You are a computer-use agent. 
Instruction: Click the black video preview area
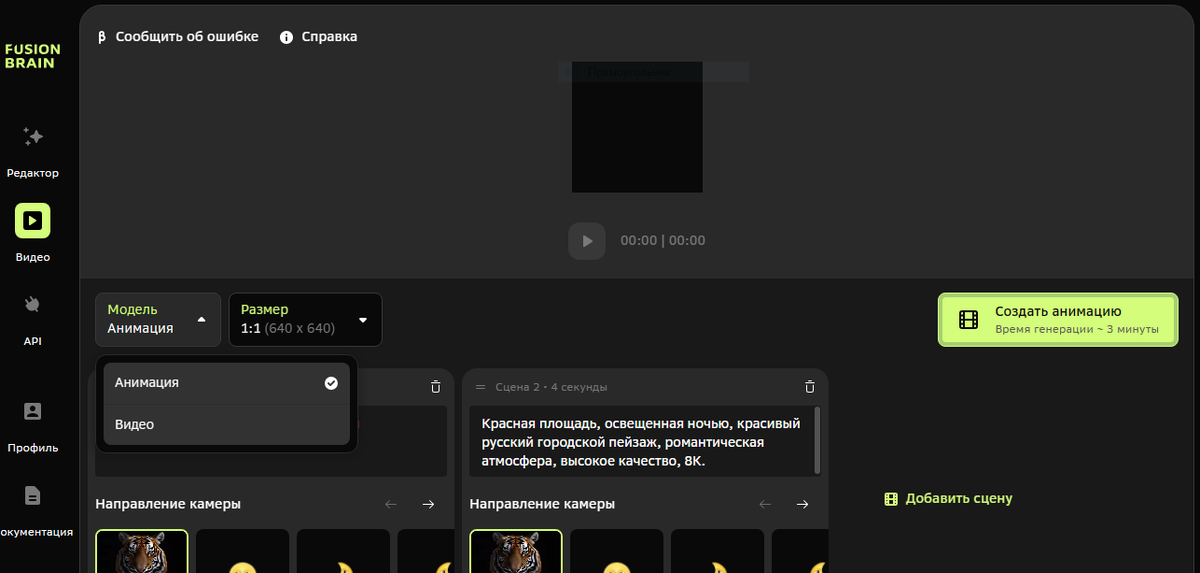point(637,127)
